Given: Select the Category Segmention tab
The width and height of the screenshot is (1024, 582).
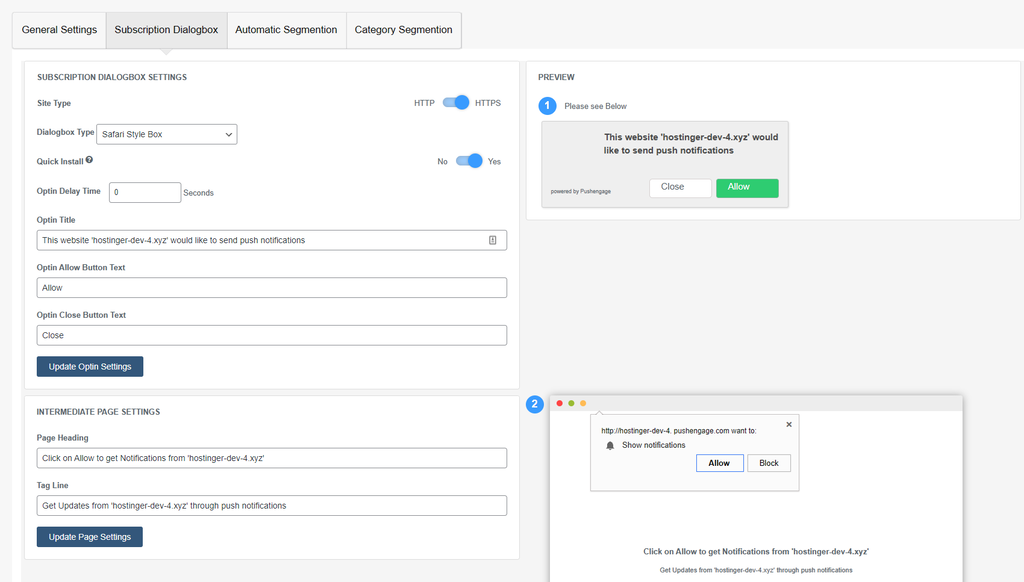Looking at the screenshot, I should tap(403, 30).
